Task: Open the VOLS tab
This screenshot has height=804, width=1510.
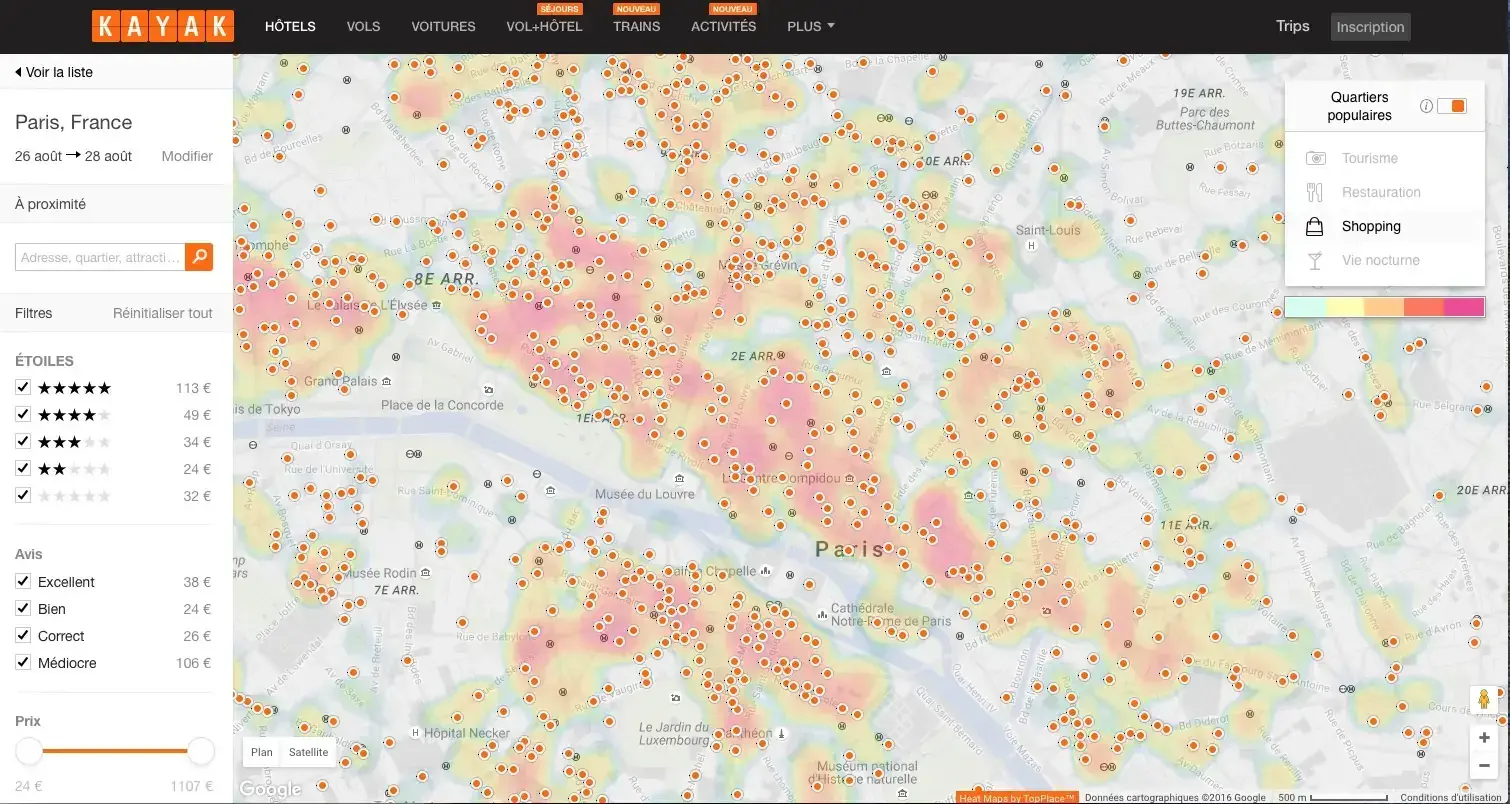Action: click(363, 26)
